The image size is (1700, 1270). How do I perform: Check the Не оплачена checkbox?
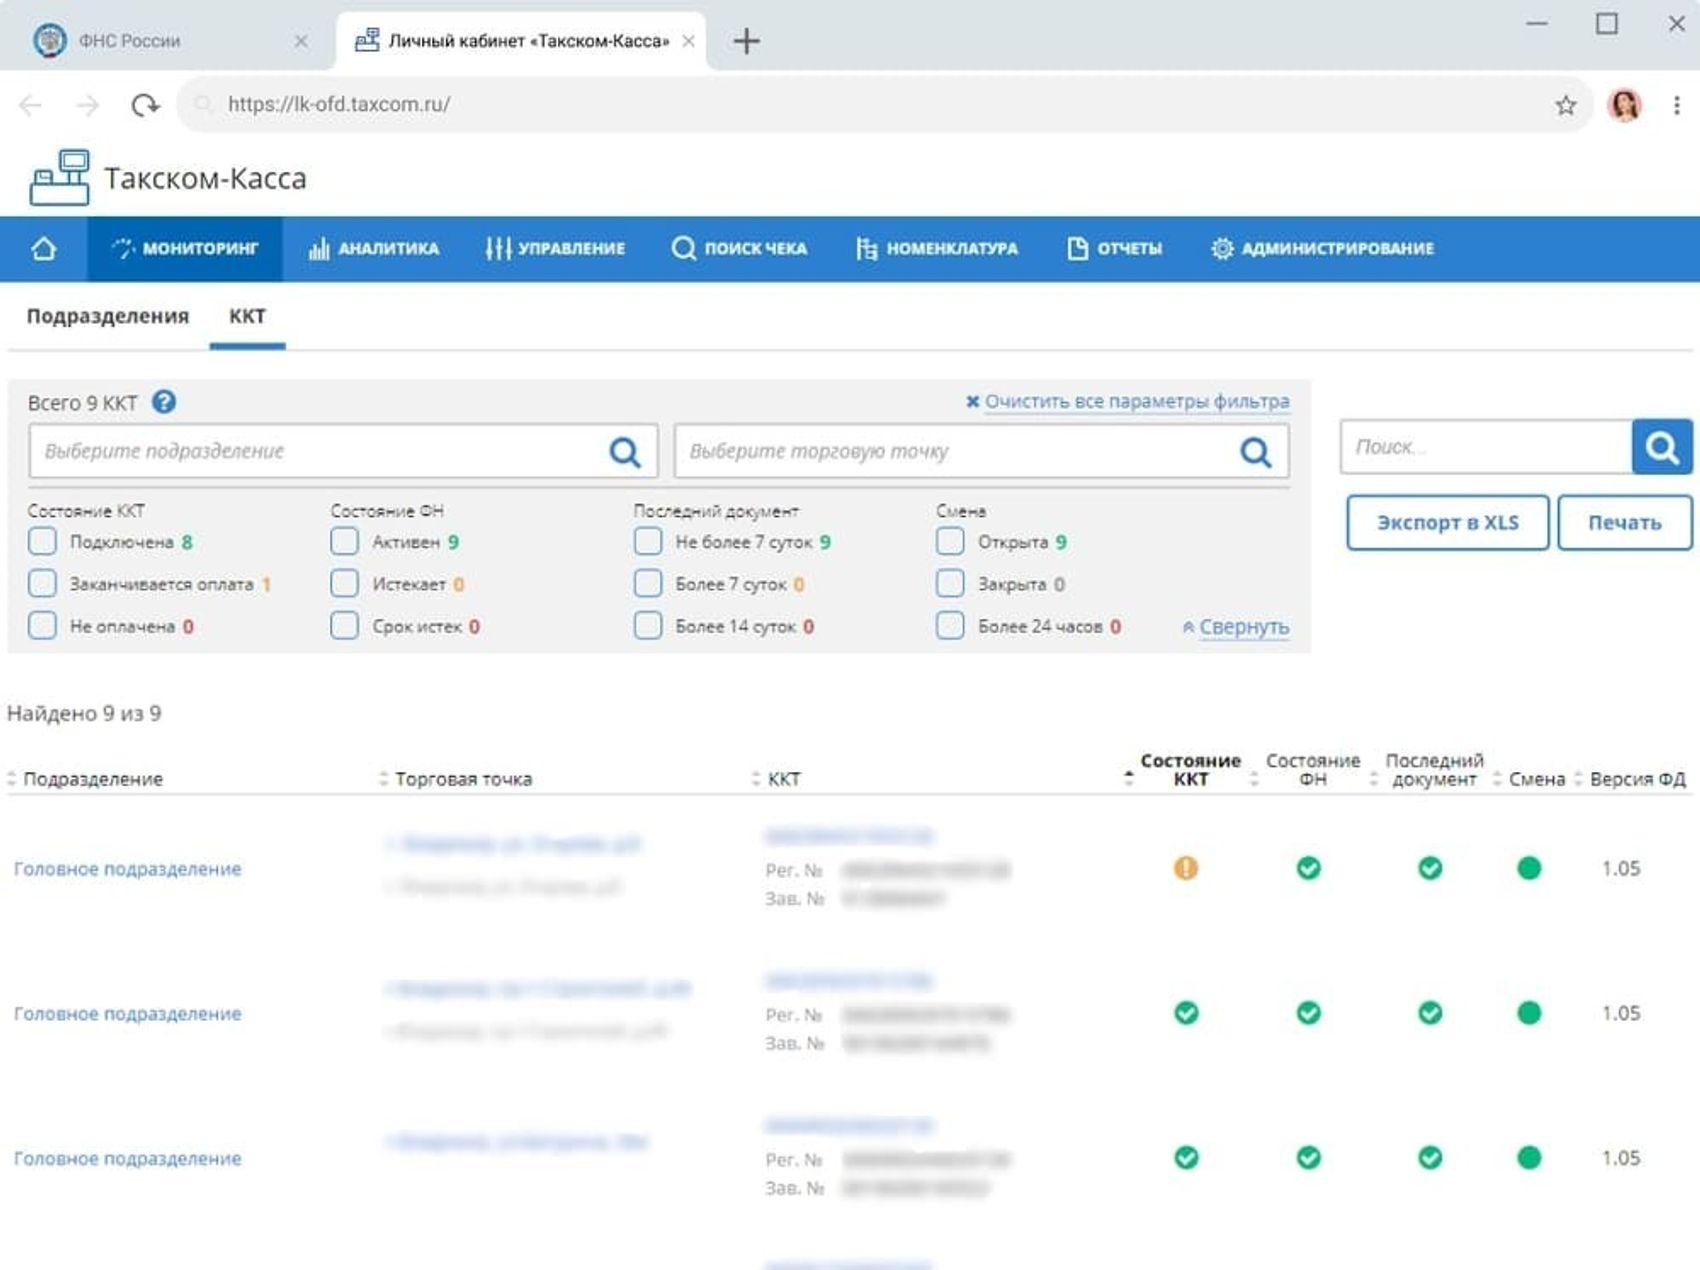[42, 625]
